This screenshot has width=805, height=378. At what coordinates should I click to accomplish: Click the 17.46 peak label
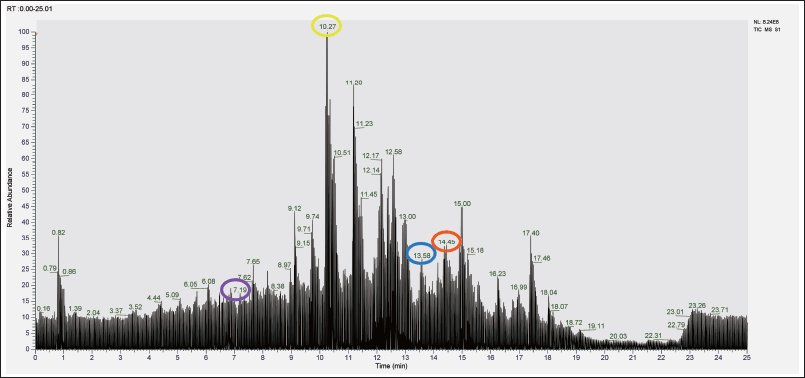coord(542,258)
